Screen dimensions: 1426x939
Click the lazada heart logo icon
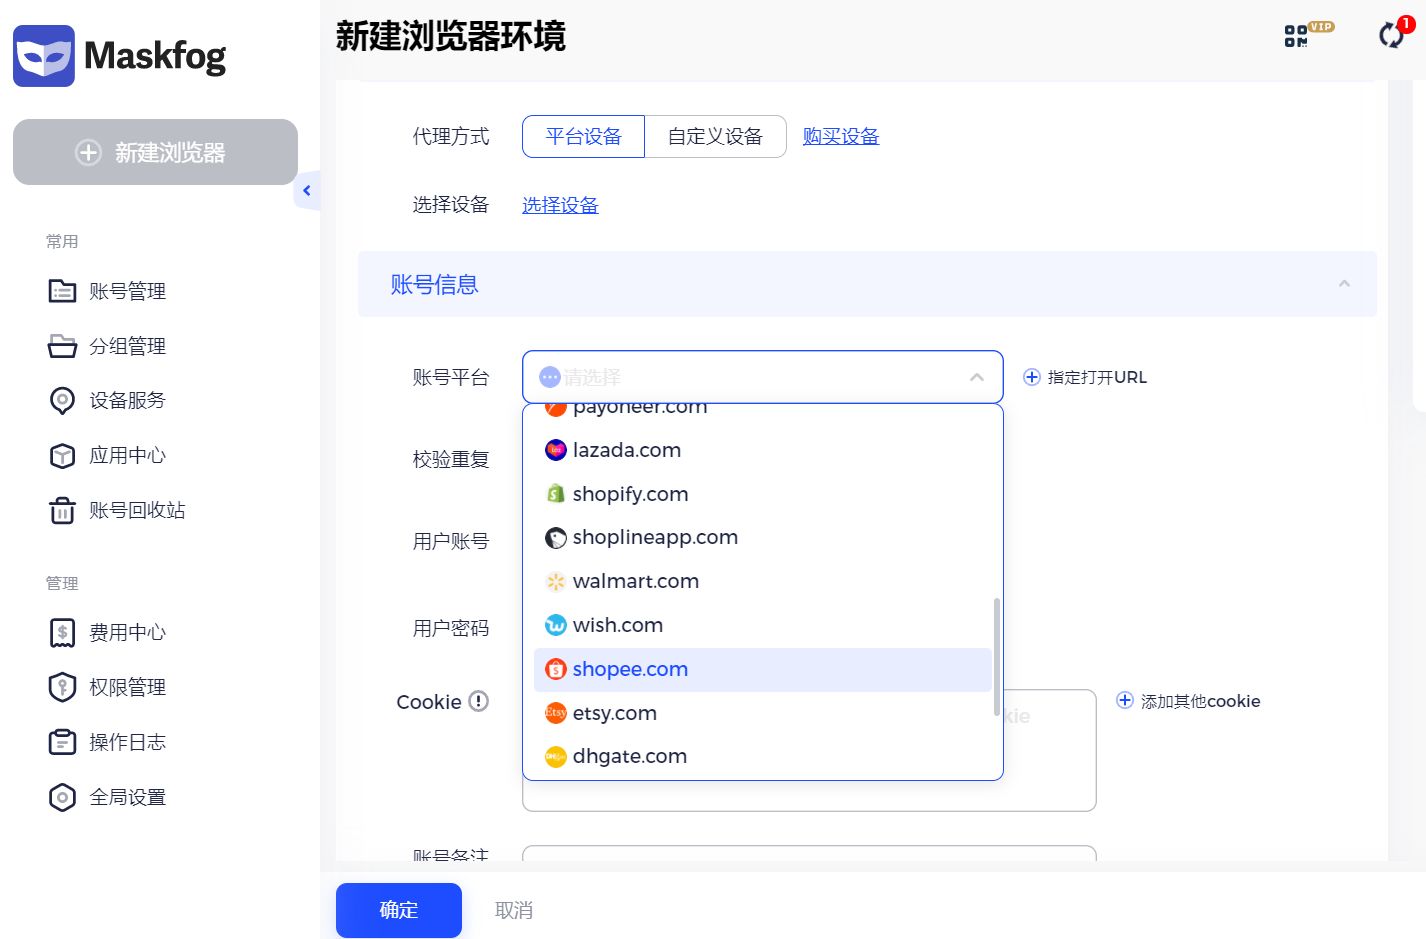pyautogui.click(x=556, y=450)
